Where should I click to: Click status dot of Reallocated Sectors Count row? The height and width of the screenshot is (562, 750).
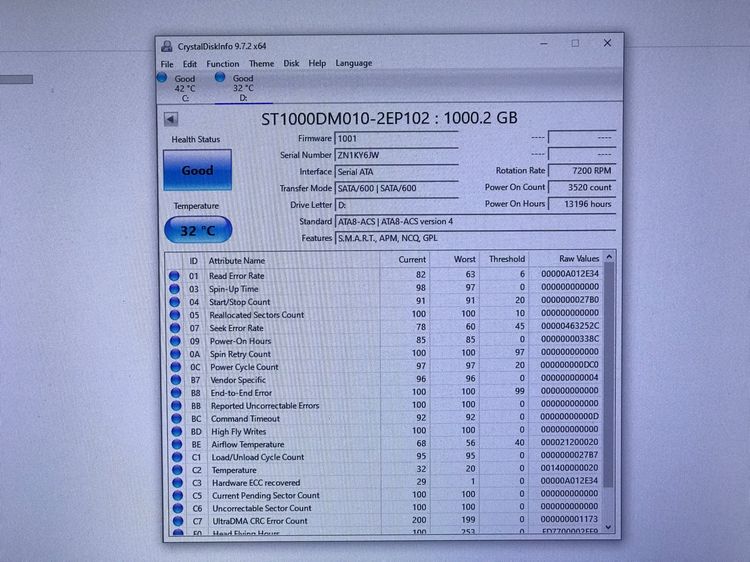coord(175,315)
